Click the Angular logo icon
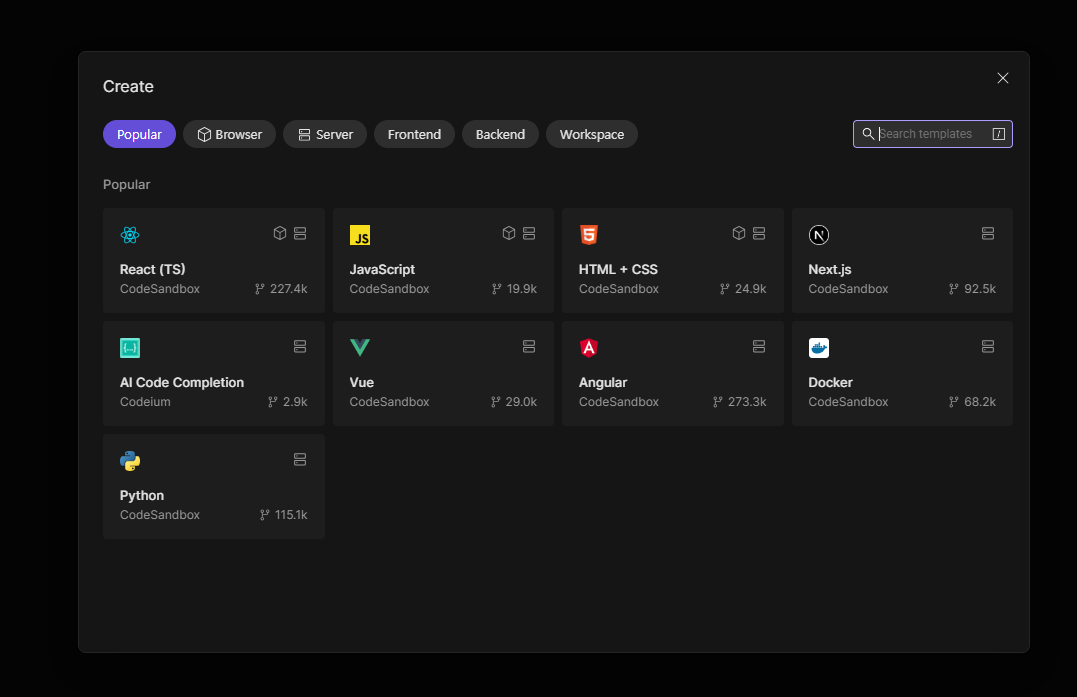1077x697 pixels. [x=589, y=348]
